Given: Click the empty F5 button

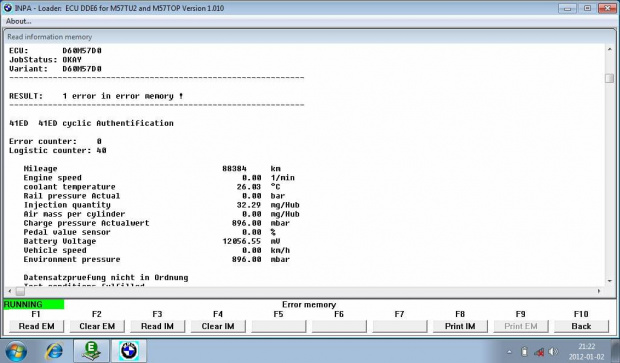Looking at the screenshot, I should (278, 326).
